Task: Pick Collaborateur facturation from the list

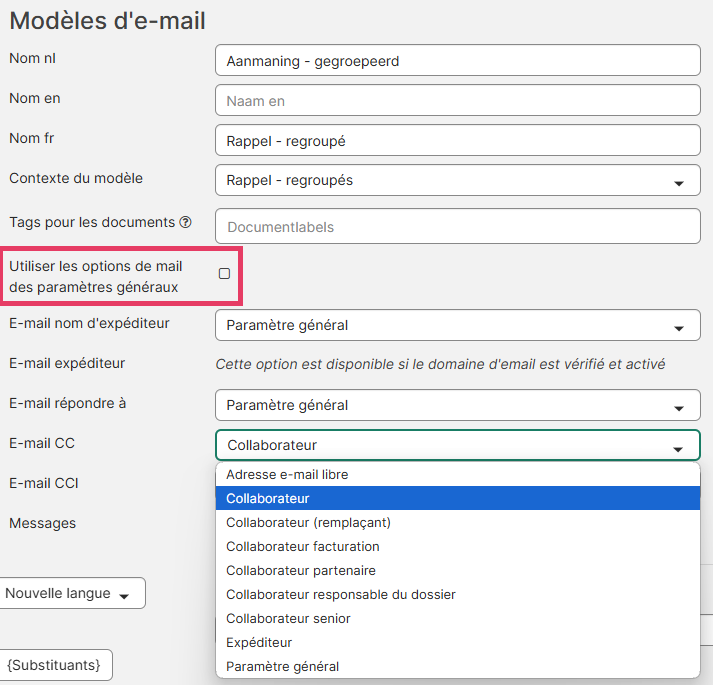Action: 457,547
